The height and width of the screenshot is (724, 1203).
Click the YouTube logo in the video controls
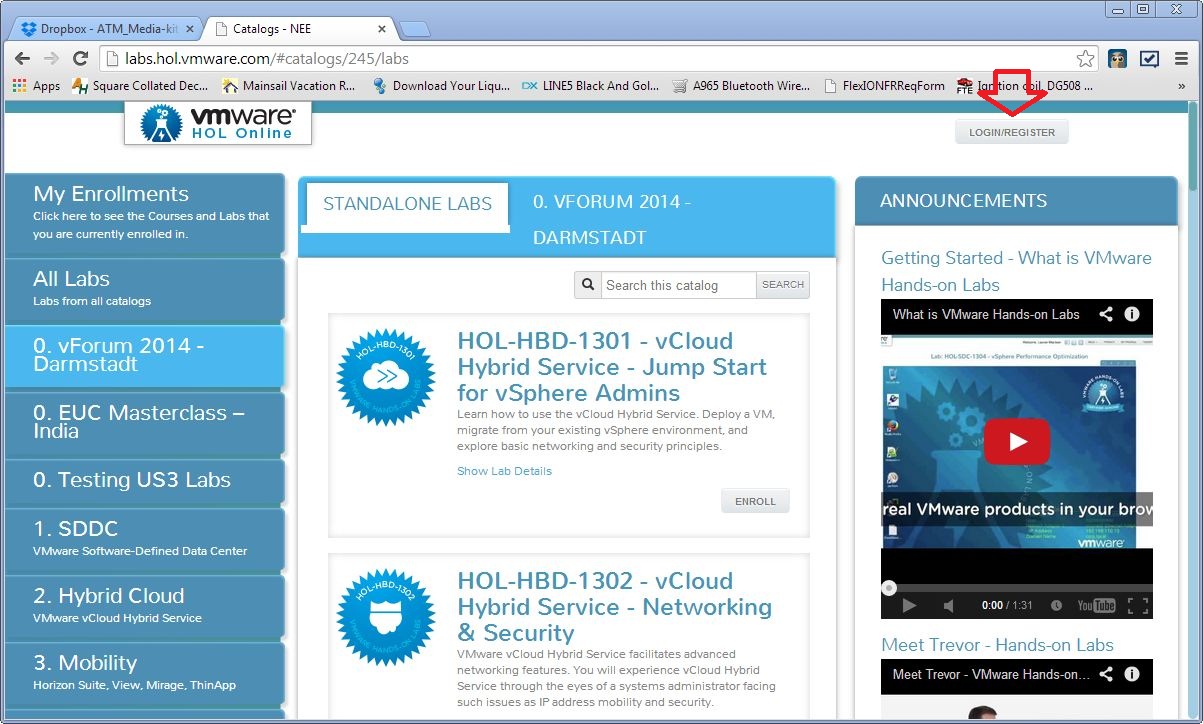coord(1099,605)
